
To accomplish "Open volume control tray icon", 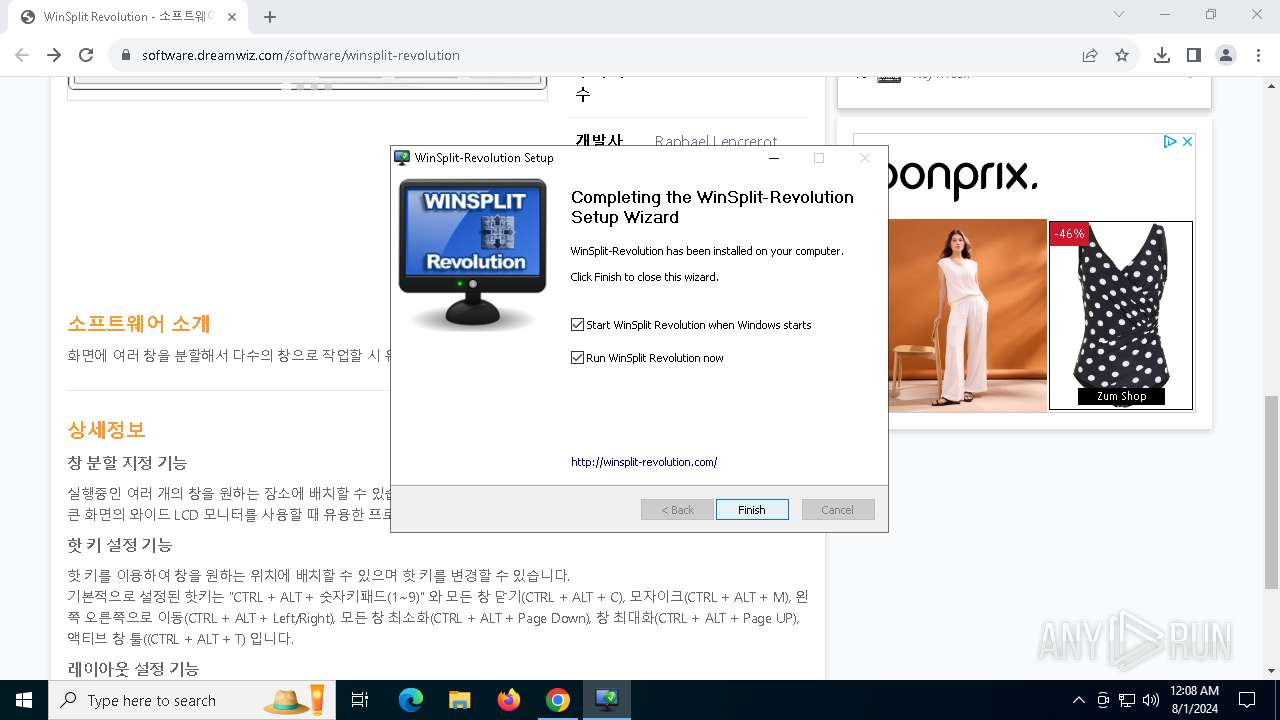I will 1151,700.
